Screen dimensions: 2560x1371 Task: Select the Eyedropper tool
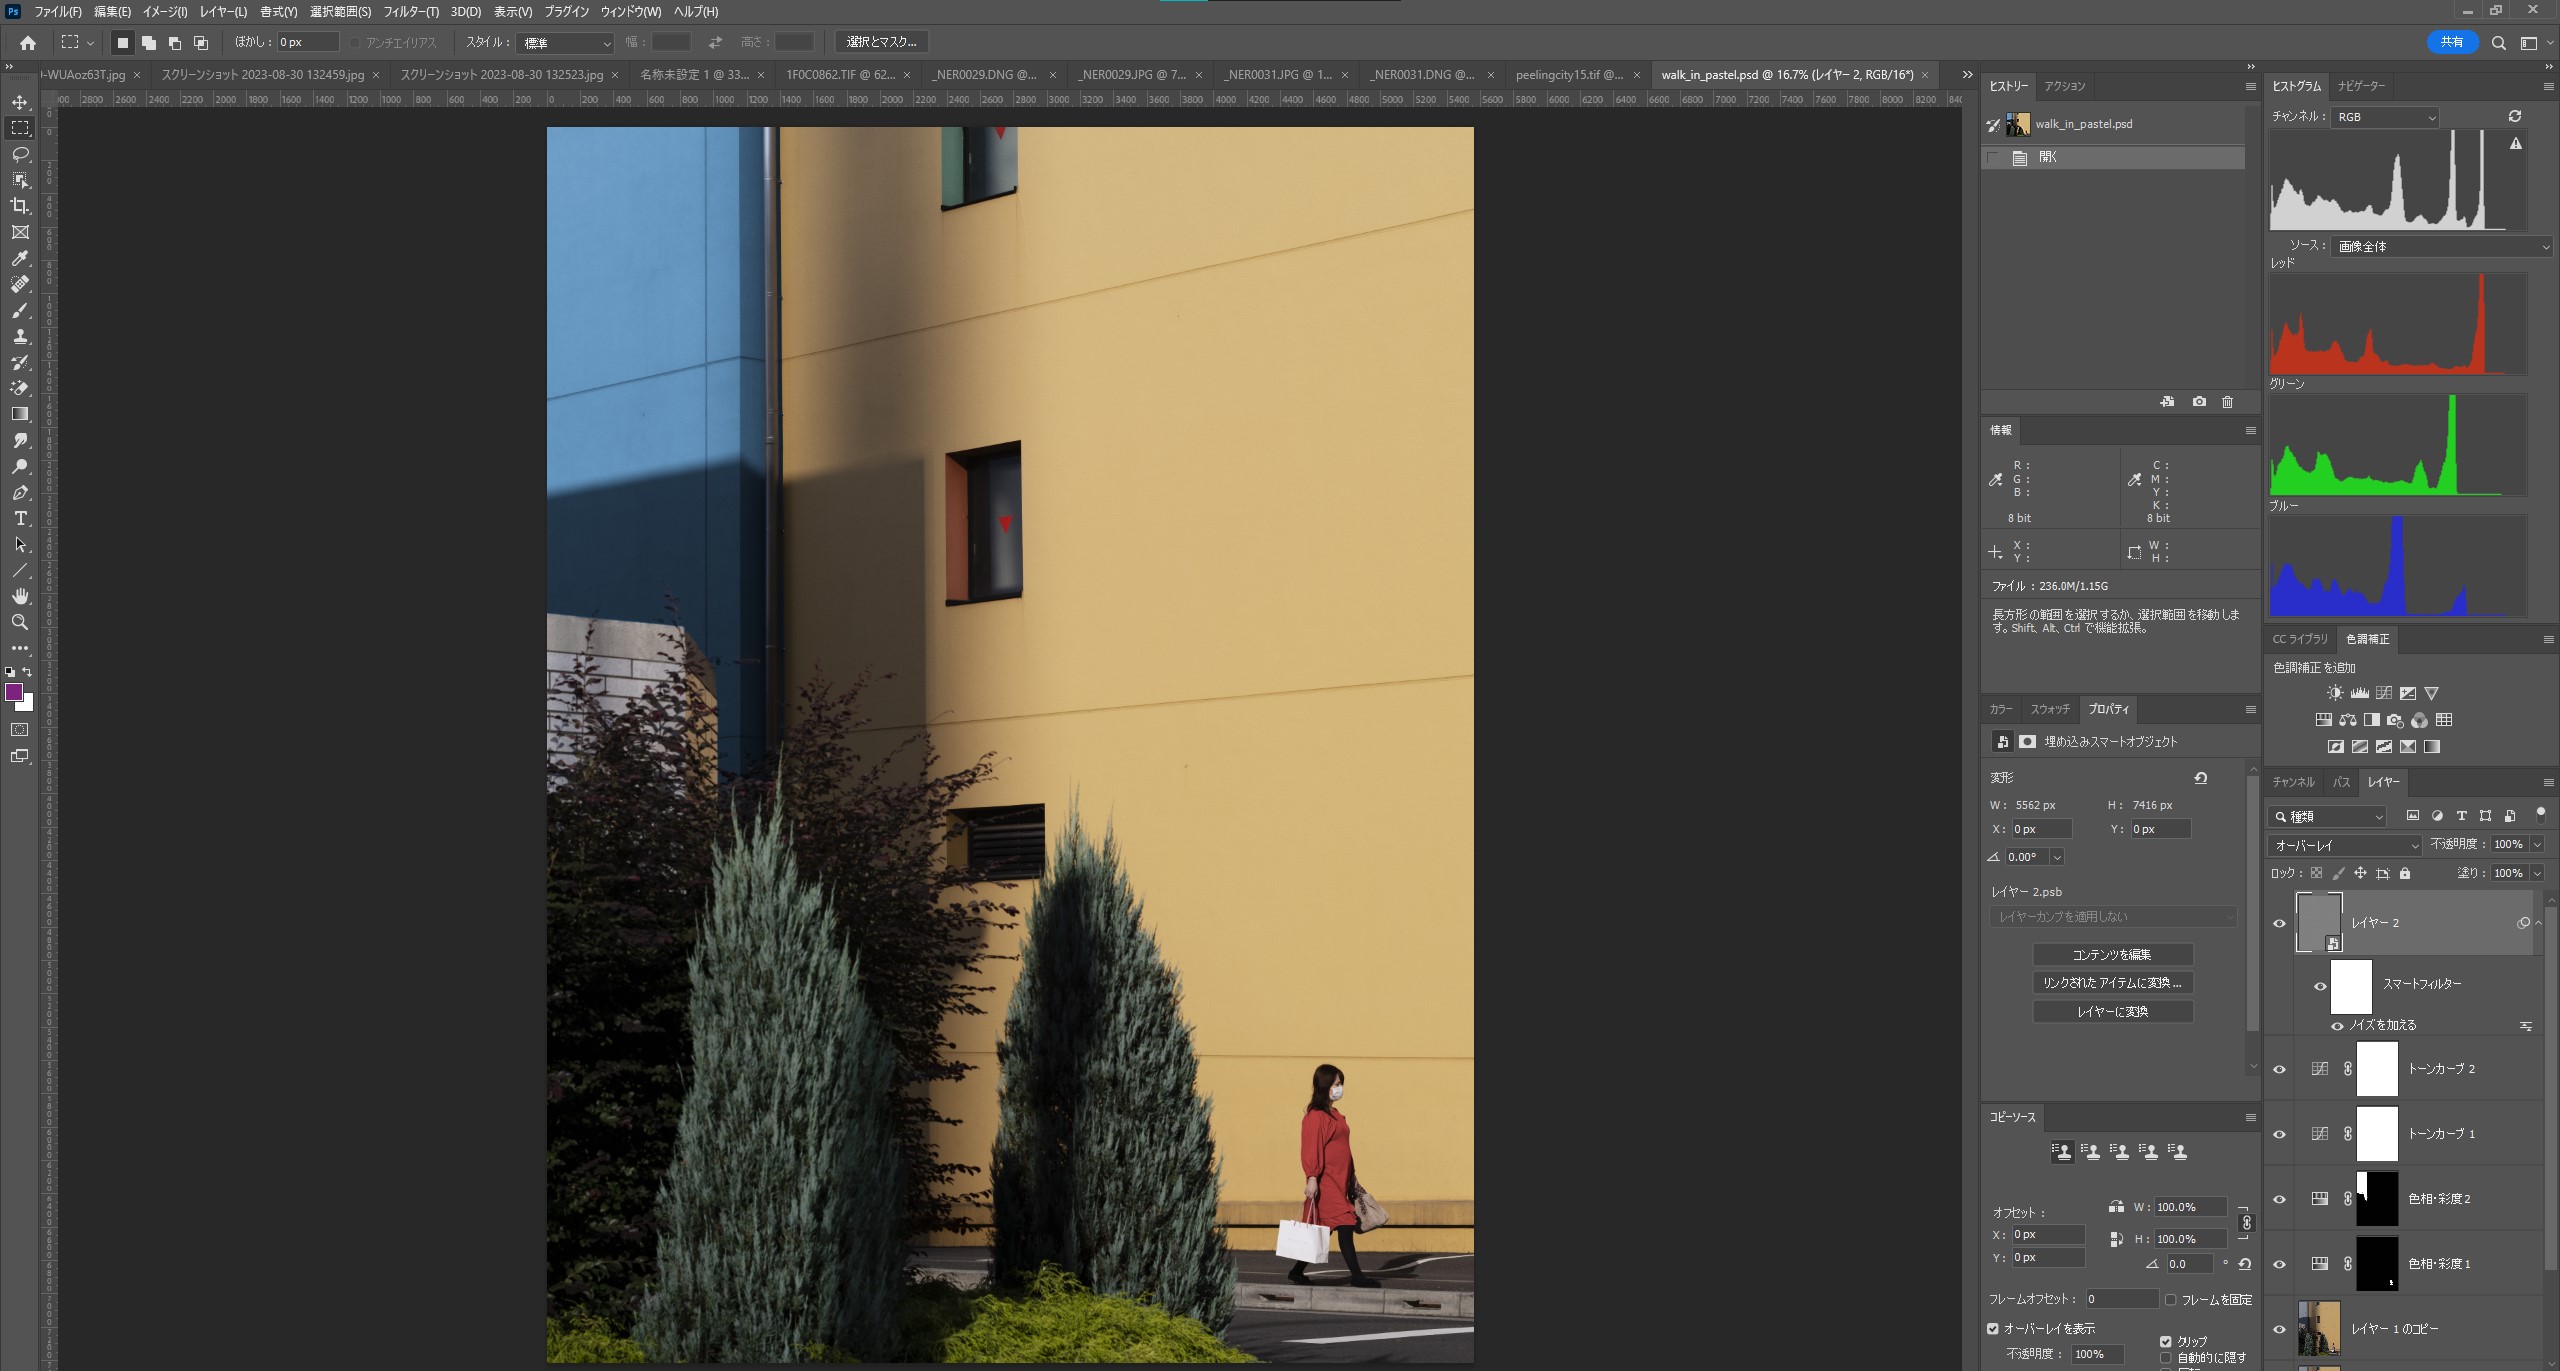pyautogui.click(x=20, y=258)
